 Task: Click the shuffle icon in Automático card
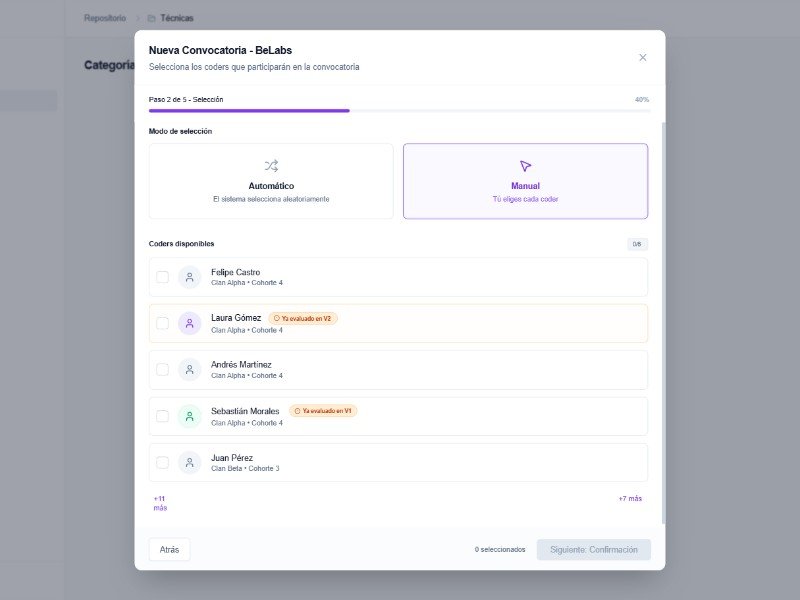pyautogui.click(x=271, y=166)
